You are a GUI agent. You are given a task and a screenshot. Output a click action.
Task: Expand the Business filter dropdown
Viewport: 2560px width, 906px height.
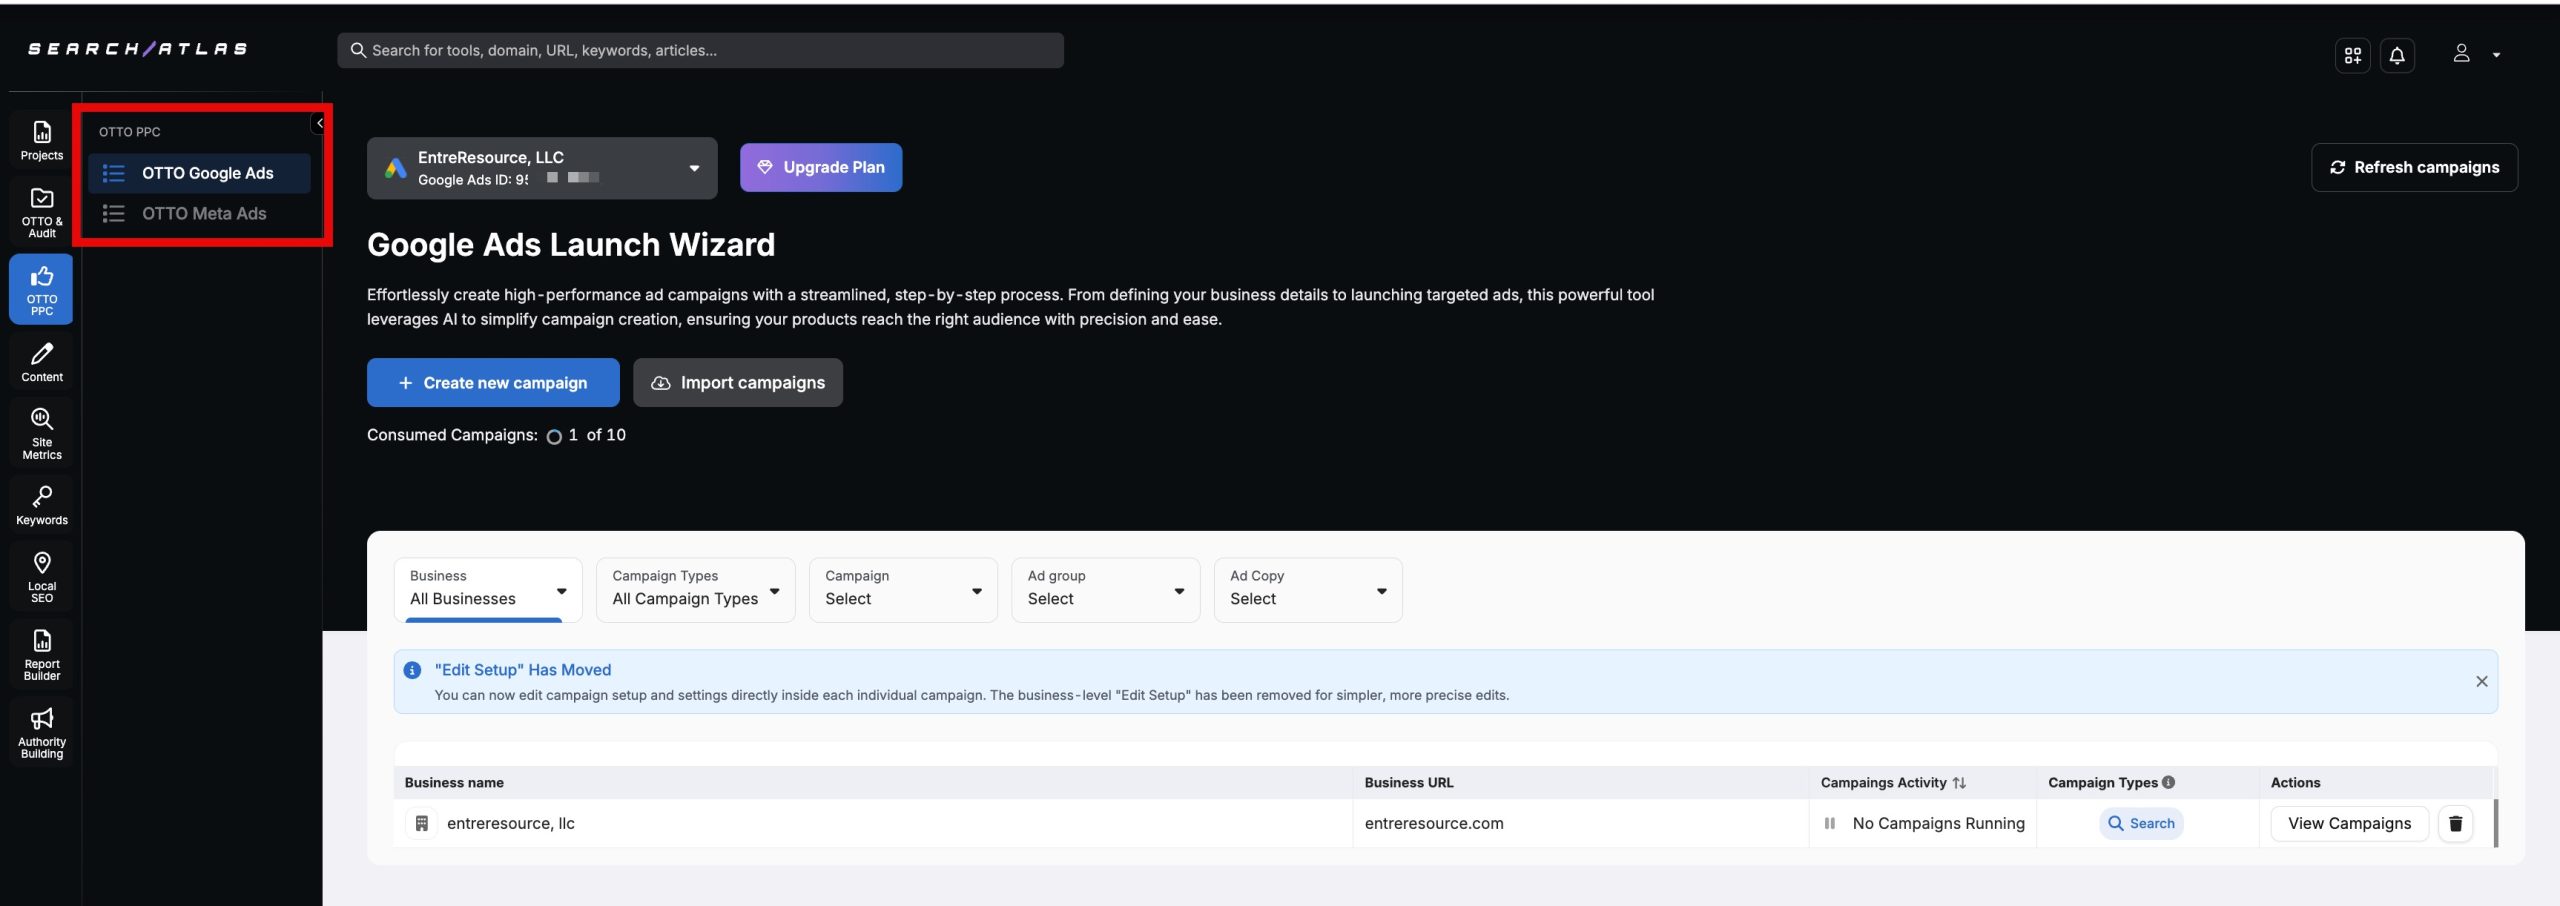click(x=487, y=589)
